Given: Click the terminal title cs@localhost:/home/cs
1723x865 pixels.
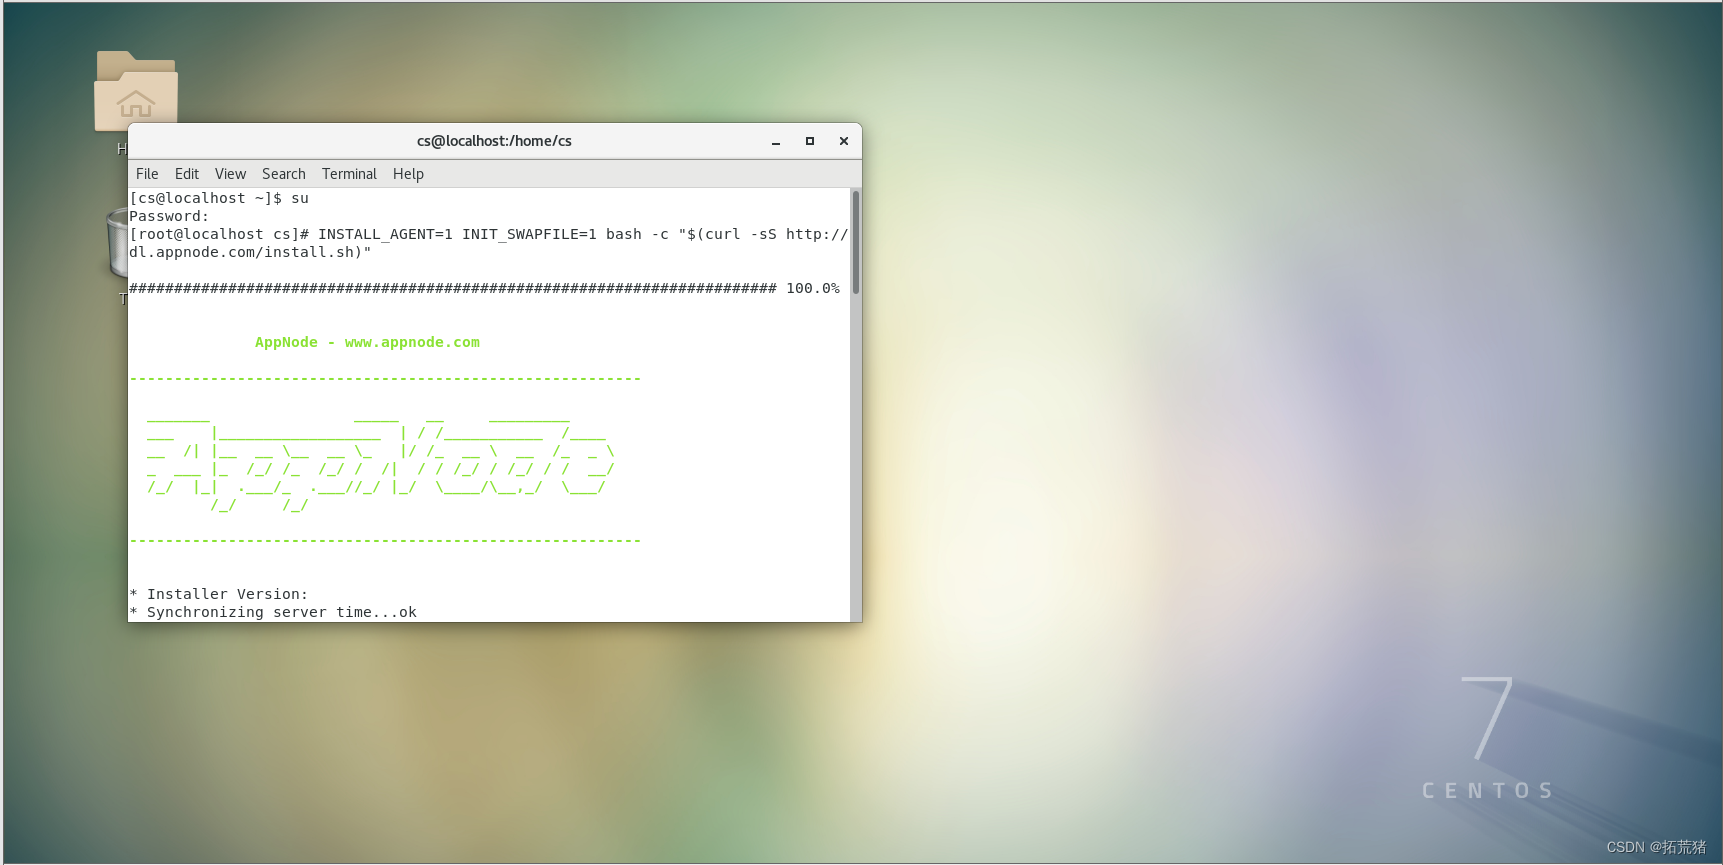Looking at the screenshot, I should point(494,141).
